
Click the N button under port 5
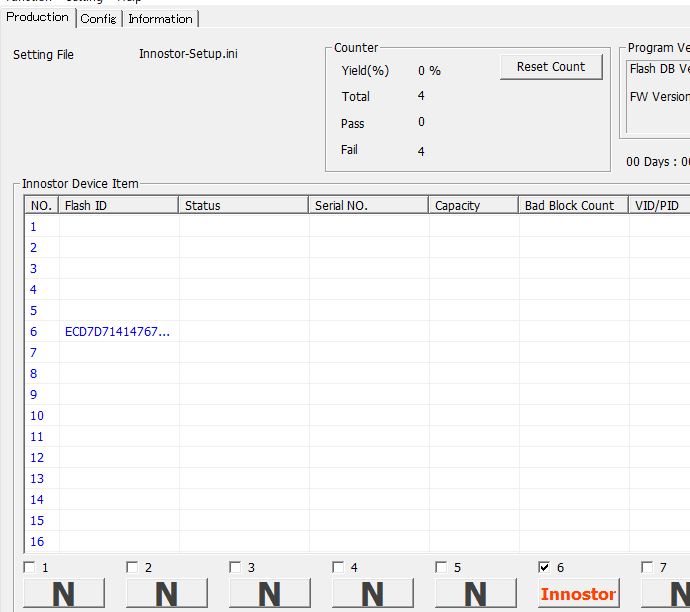click(x=476, y=594)
